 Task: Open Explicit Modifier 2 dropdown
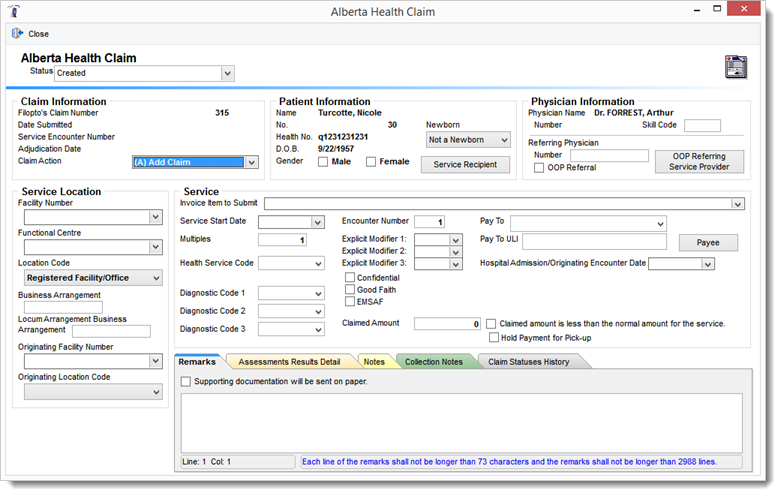click(455, 252)
